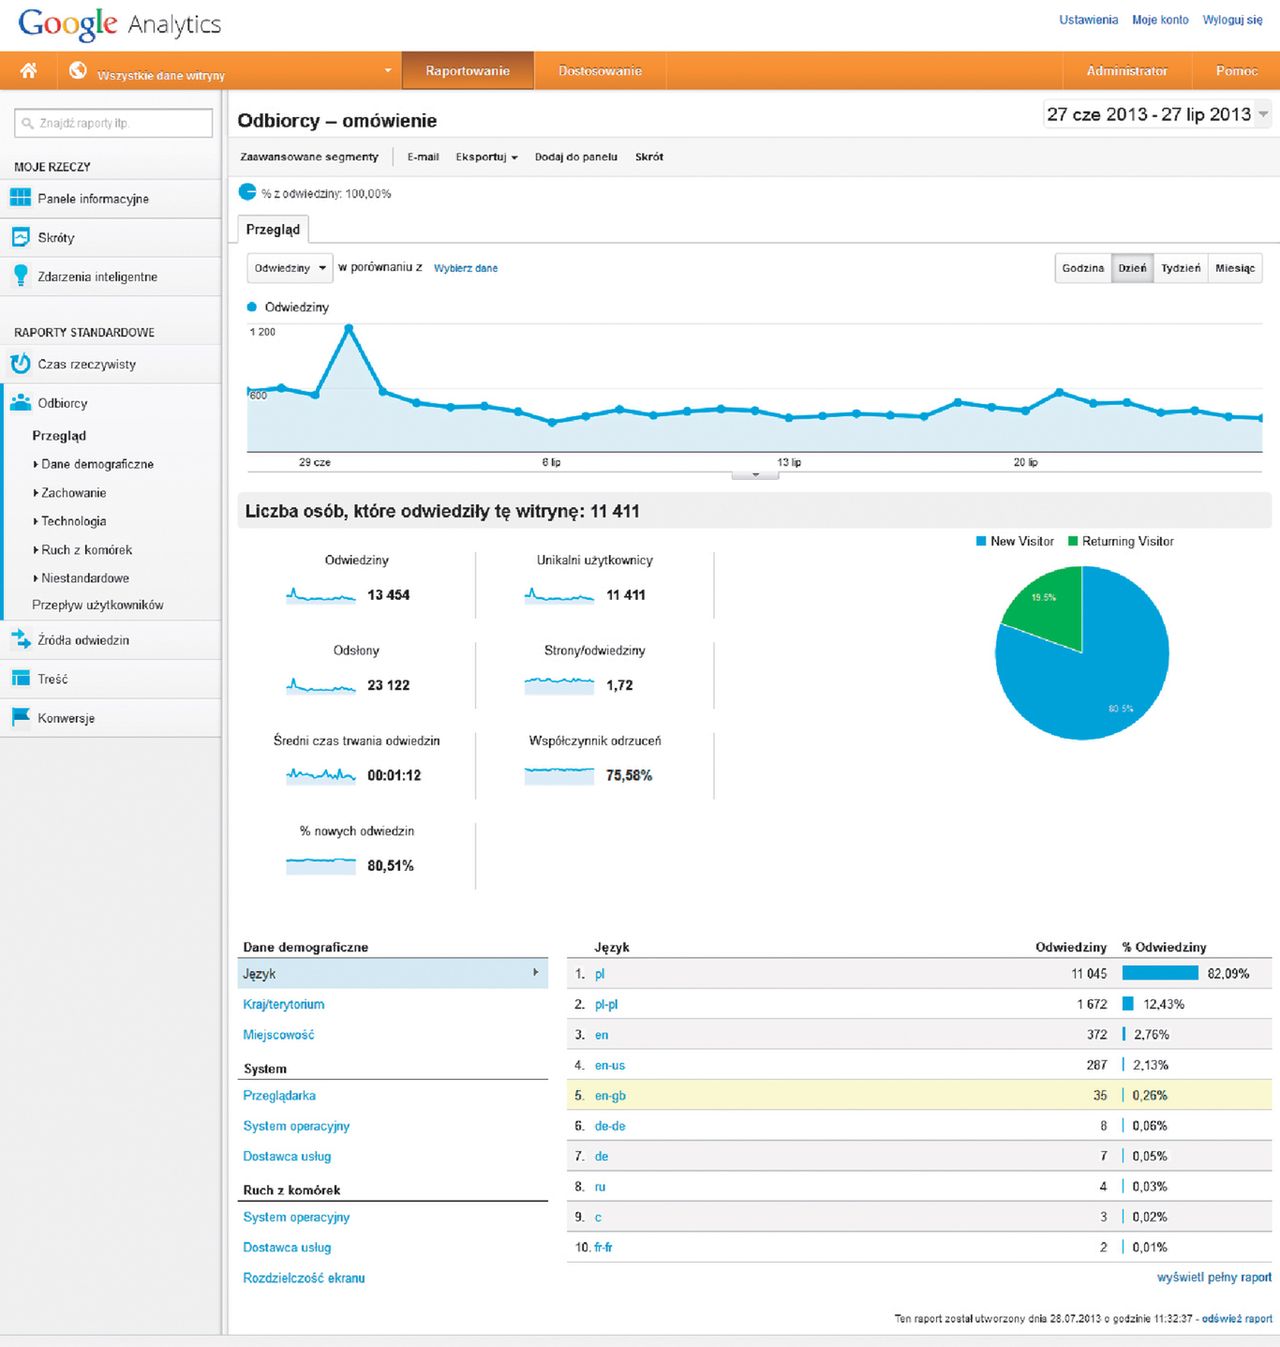
Task: Click the Unikalni użytkownicy sparkline
Action: [559, 595]
